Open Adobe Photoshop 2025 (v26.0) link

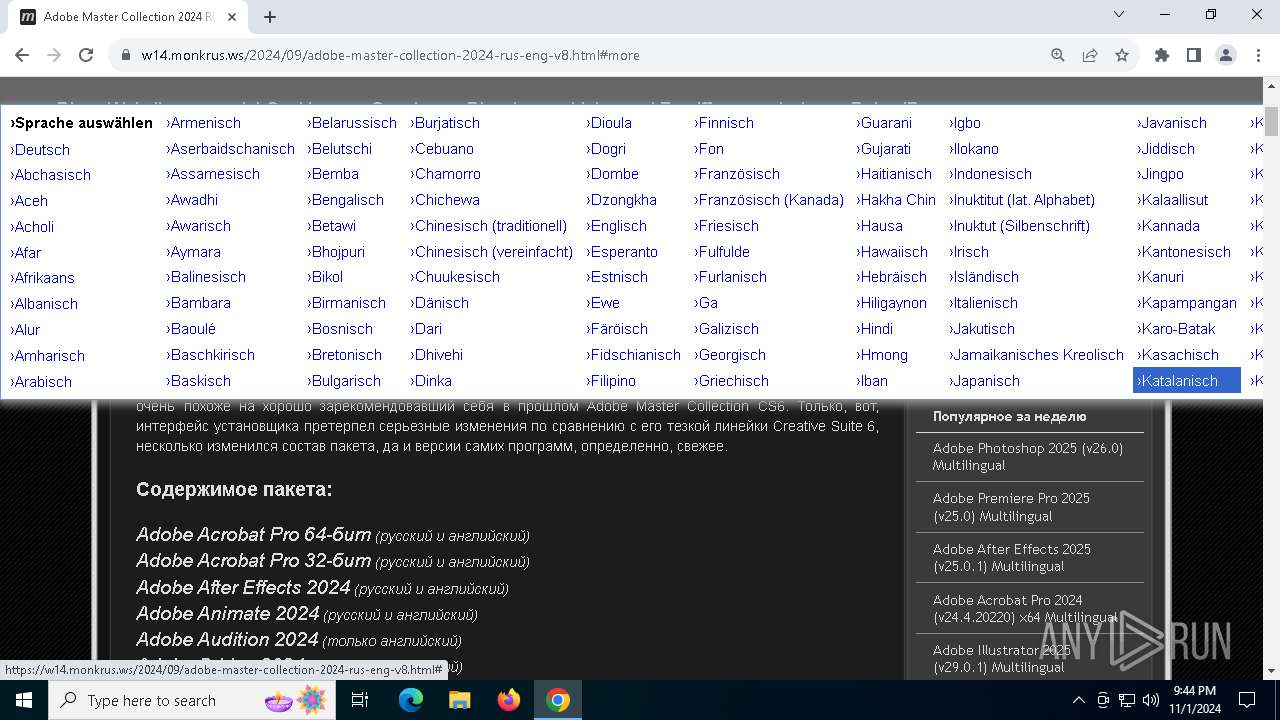click(x=1028, y=457)
